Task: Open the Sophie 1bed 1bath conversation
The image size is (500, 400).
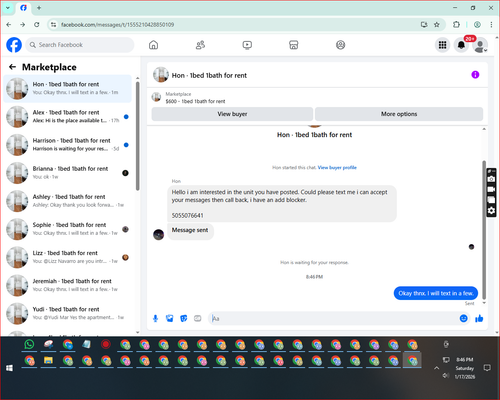Action: pos(68,229)
